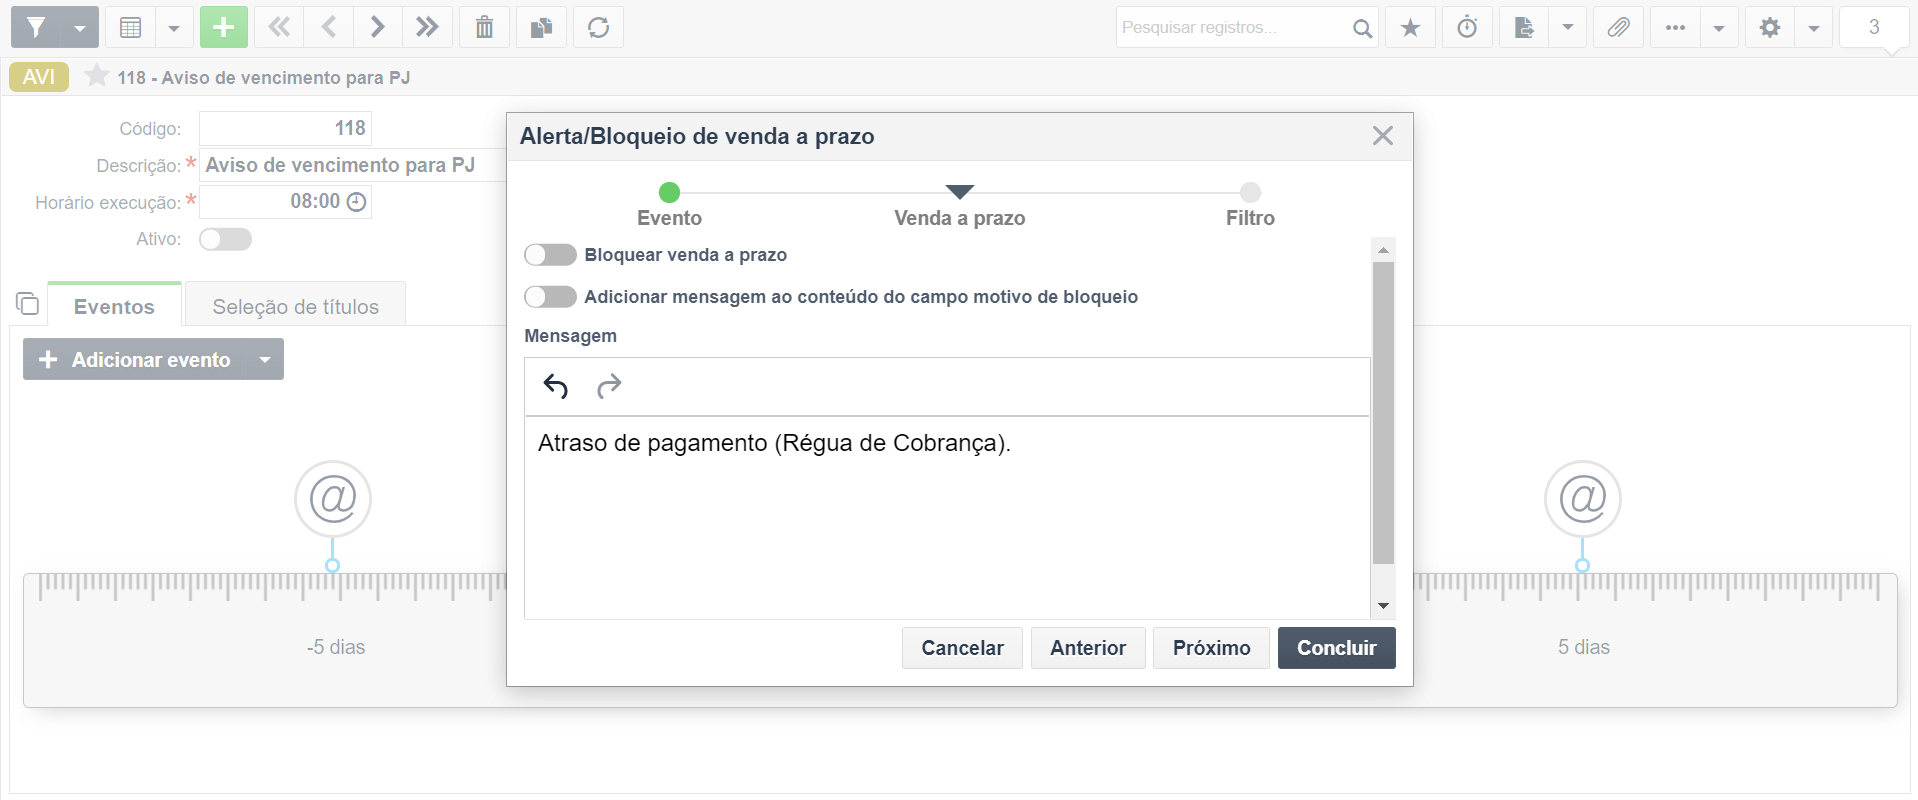The image size is (1918, 800).
Task: Click the email marker above -5 dias
Action: pyautogui.click(x=333, y=498)
